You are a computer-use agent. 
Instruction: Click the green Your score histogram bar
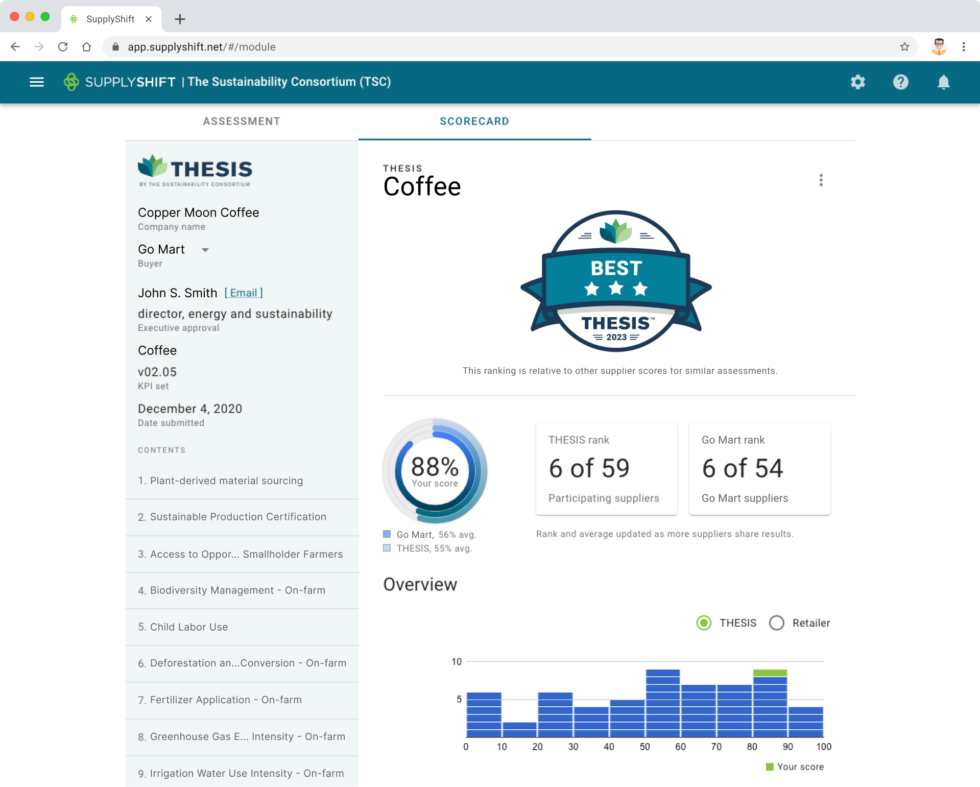tap(770, 673)
